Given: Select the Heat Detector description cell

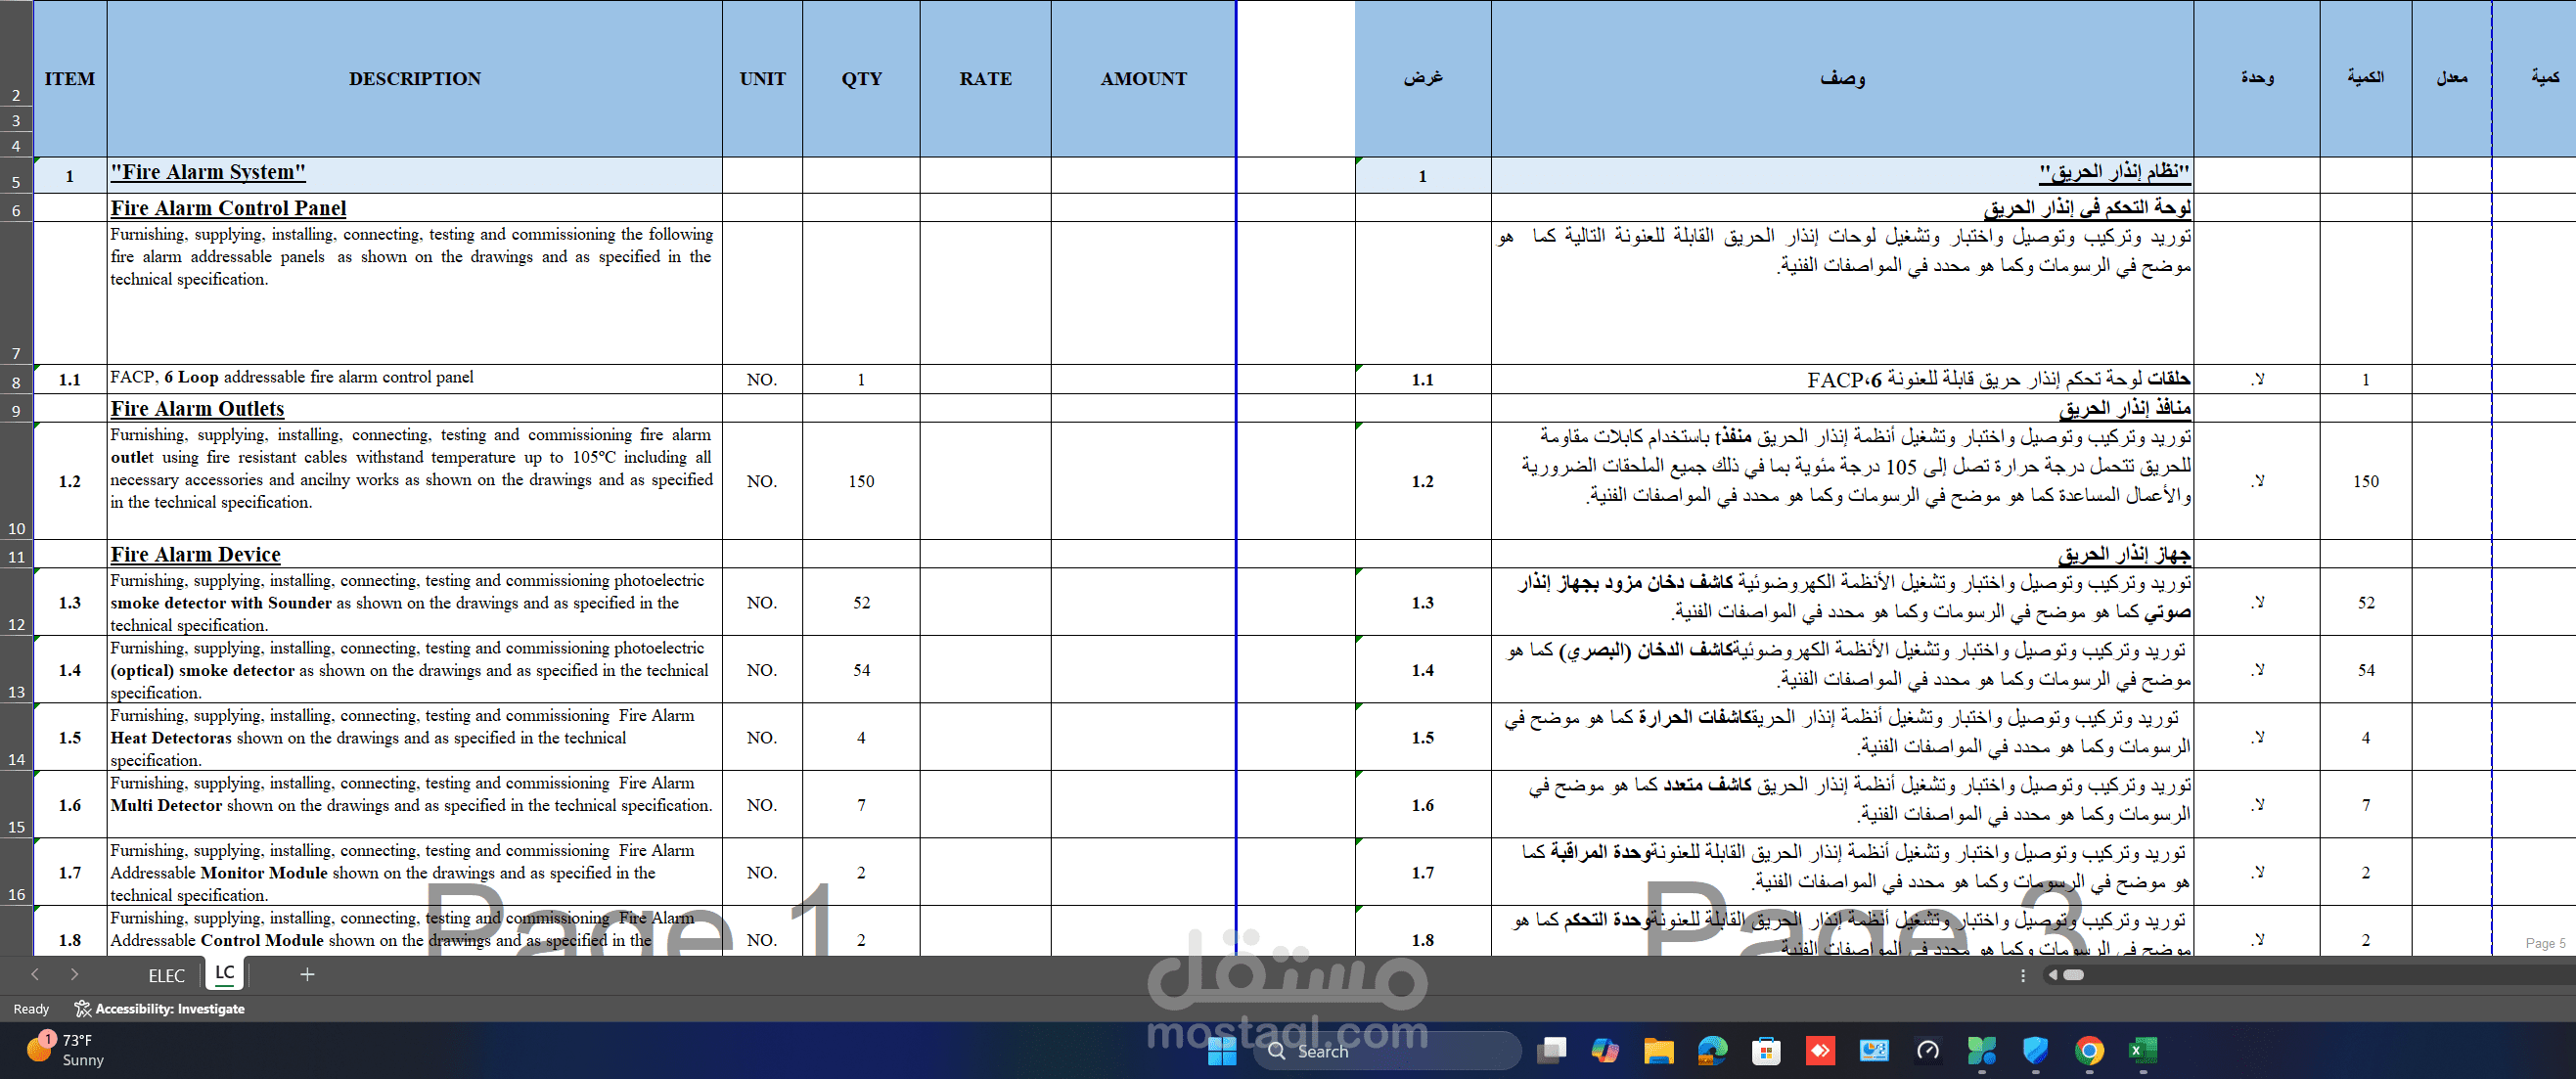Looking at the screenshot, I should coord(415,737).
